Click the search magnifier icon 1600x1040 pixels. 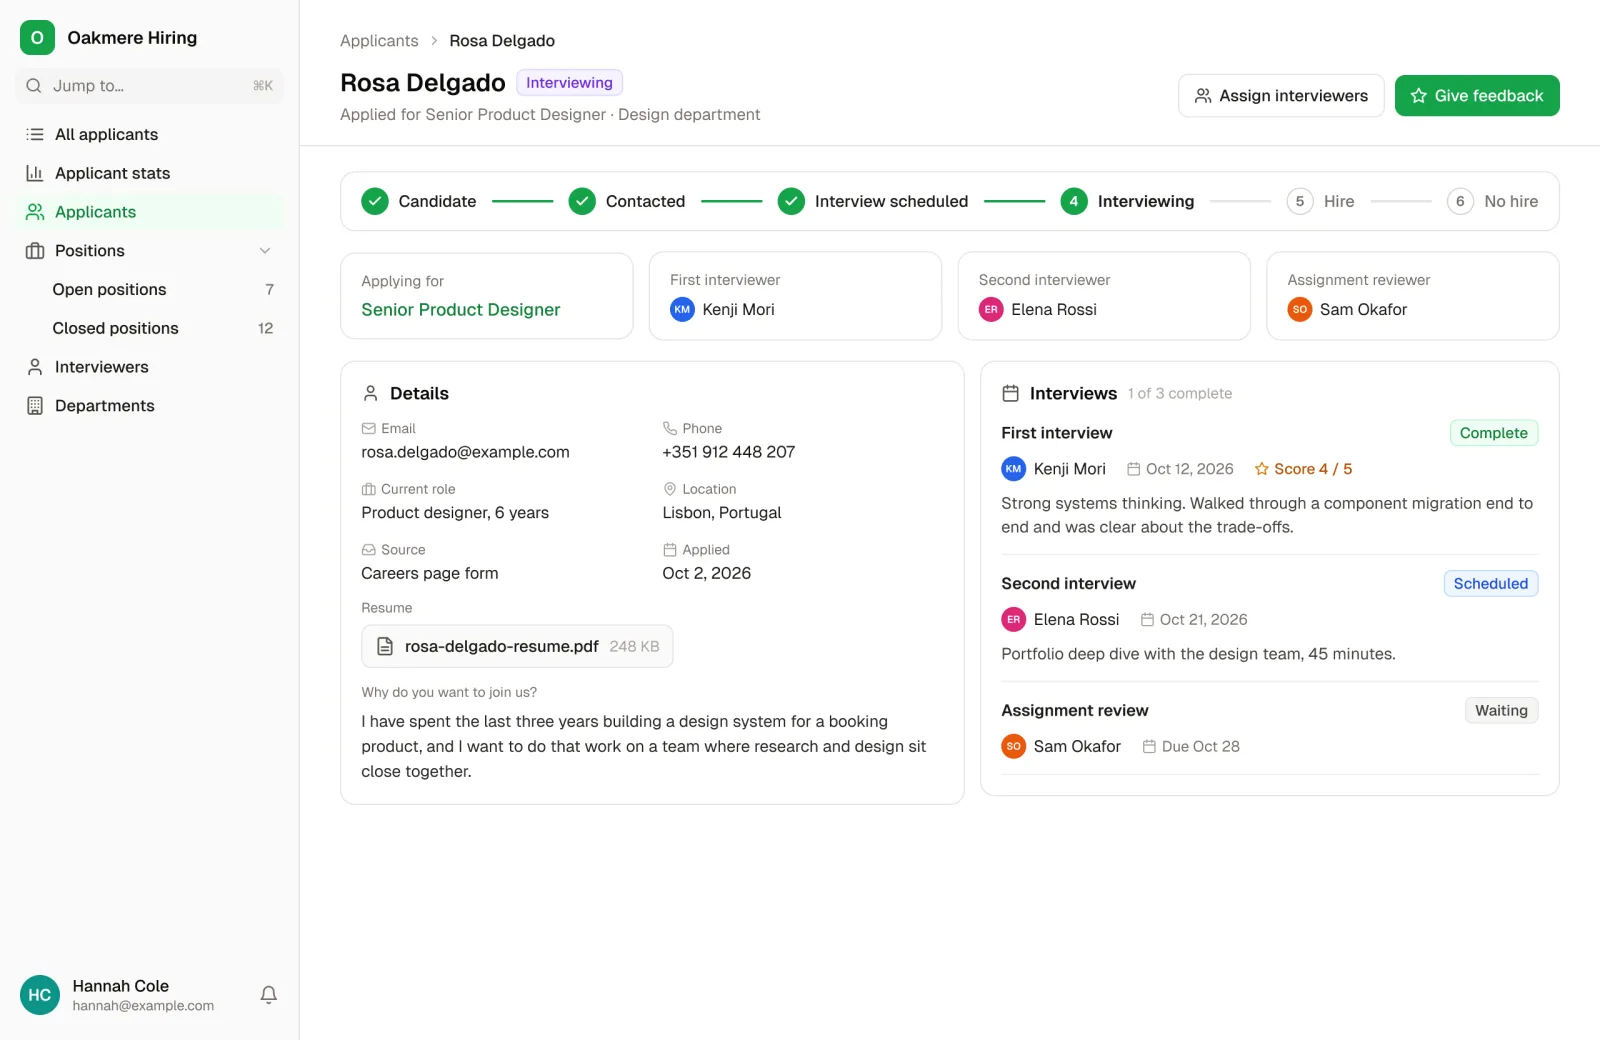pyautogui.click(x=34, y=86)
